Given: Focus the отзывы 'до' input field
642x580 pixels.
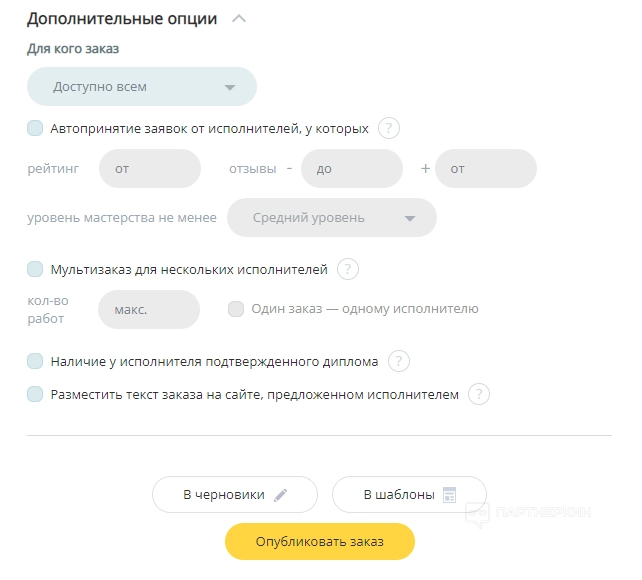Looking at the screenshot, I should [351, 168].
